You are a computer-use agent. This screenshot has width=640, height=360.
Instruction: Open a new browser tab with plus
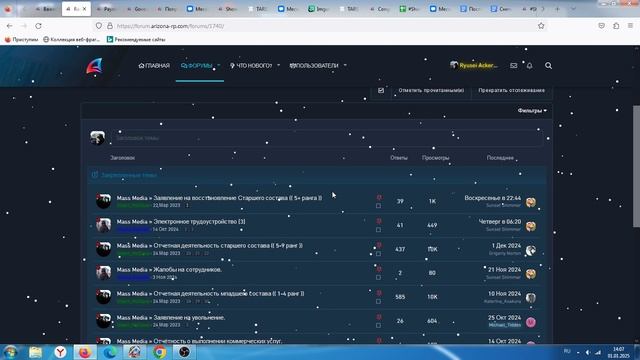pos(557,9)
